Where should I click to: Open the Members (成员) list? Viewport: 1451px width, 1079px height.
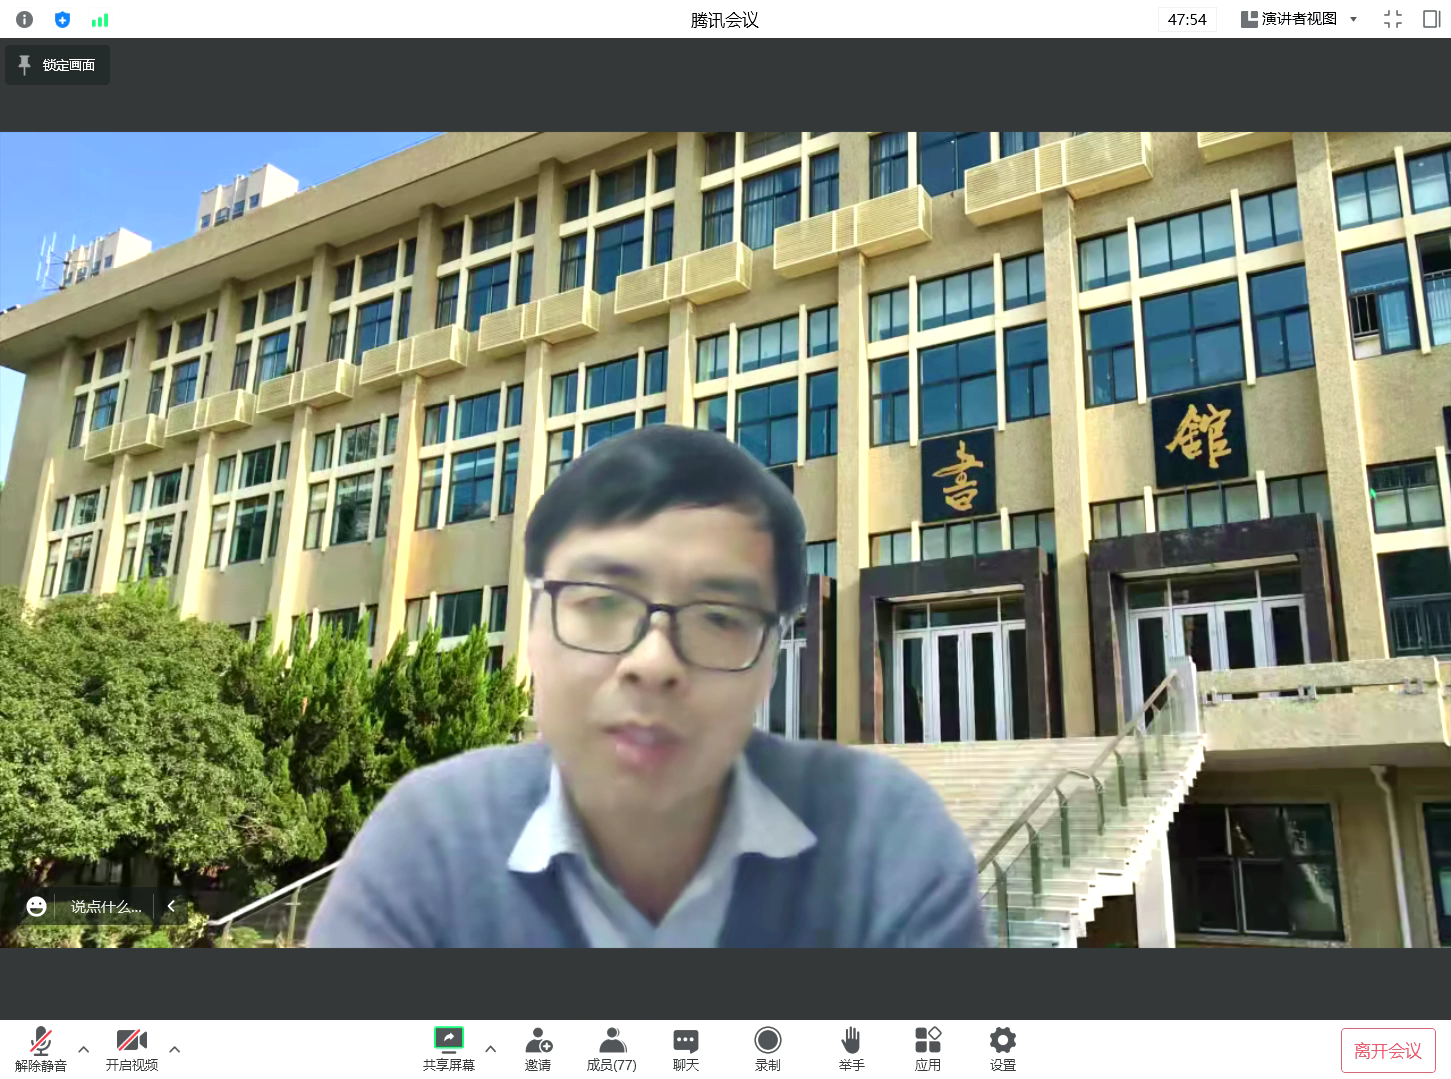coord(611,1048)
